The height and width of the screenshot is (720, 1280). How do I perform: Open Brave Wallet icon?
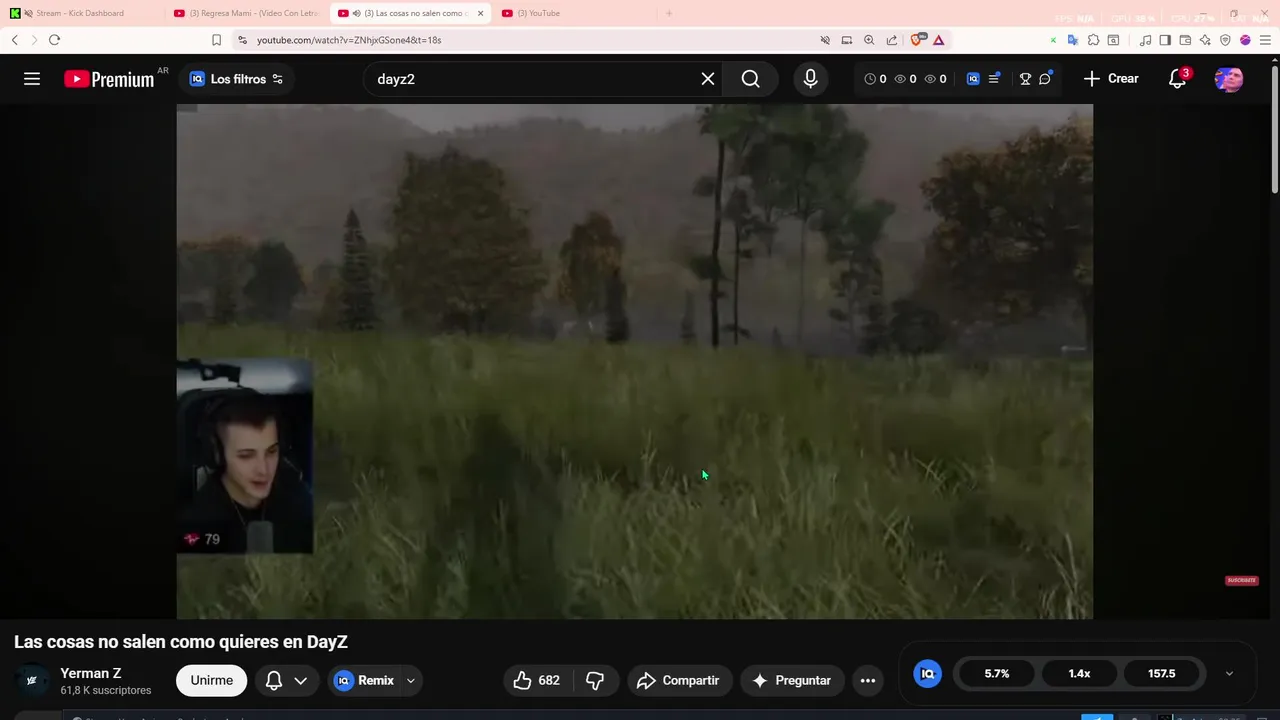pos(1185,40)
